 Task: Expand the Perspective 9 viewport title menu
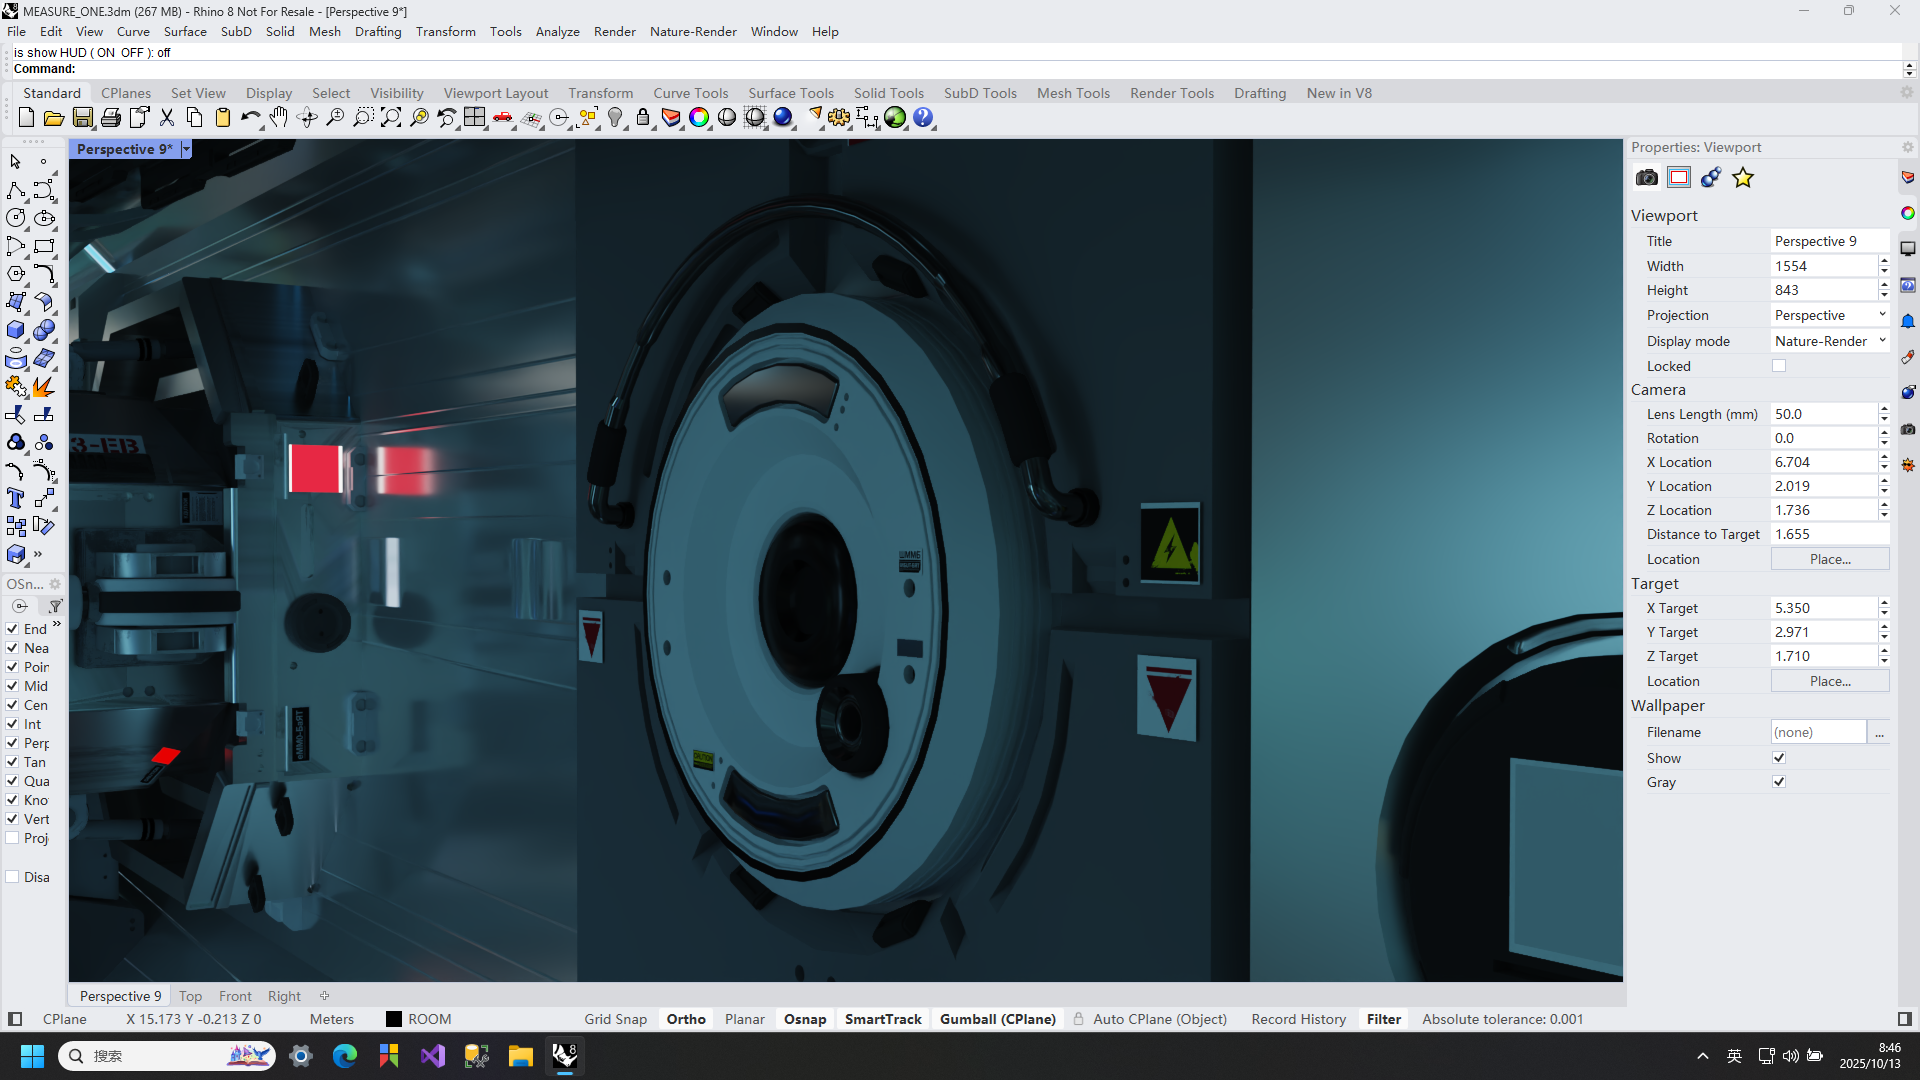click(x=186, y=149)
